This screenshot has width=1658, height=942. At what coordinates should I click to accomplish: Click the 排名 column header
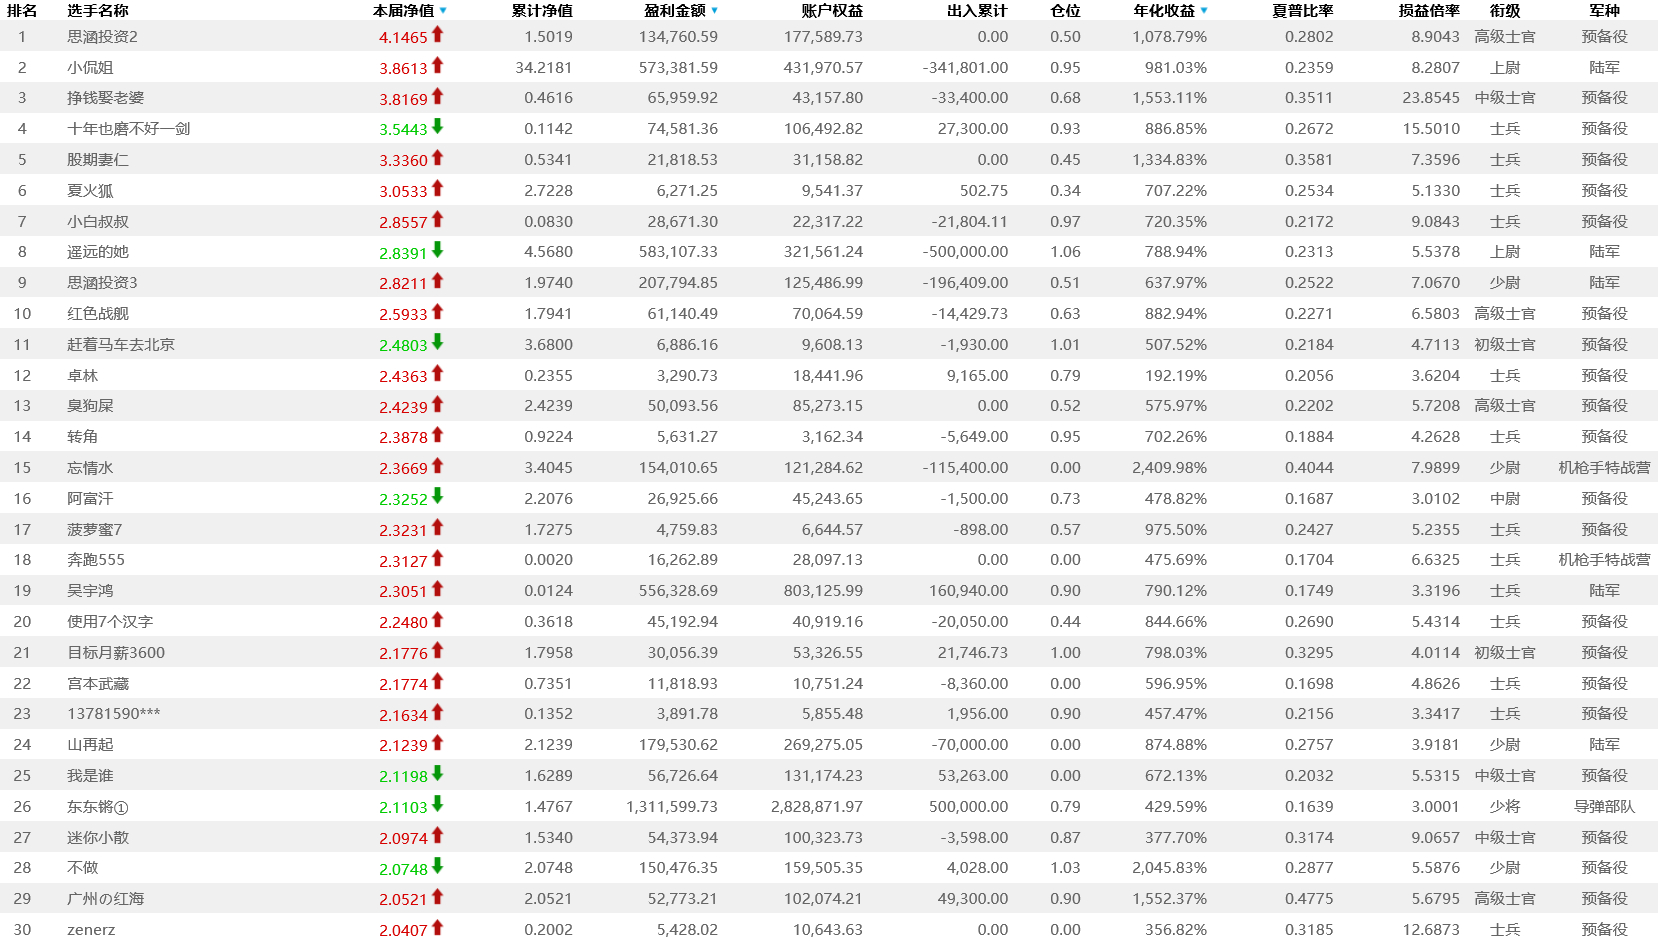coord(22,11)
